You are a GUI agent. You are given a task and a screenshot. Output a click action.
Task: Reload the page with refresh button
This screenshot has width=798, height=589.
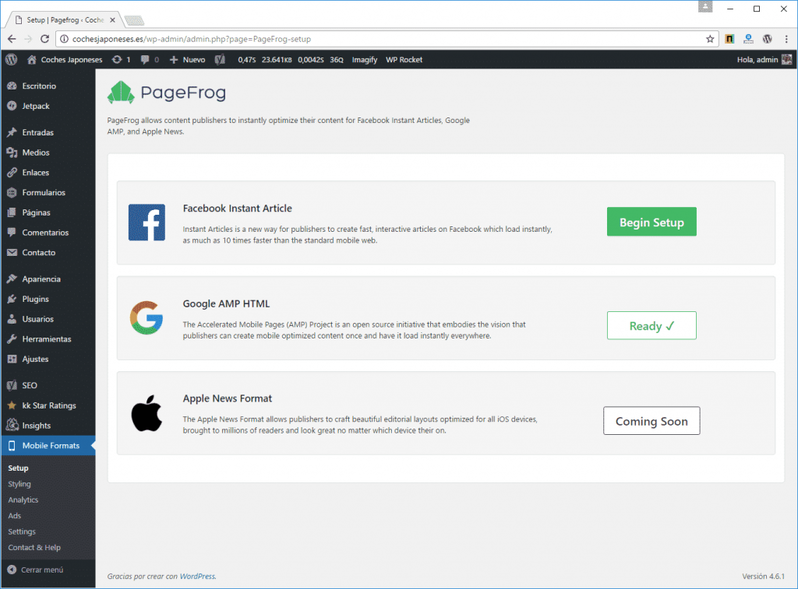tap(45, 39)
